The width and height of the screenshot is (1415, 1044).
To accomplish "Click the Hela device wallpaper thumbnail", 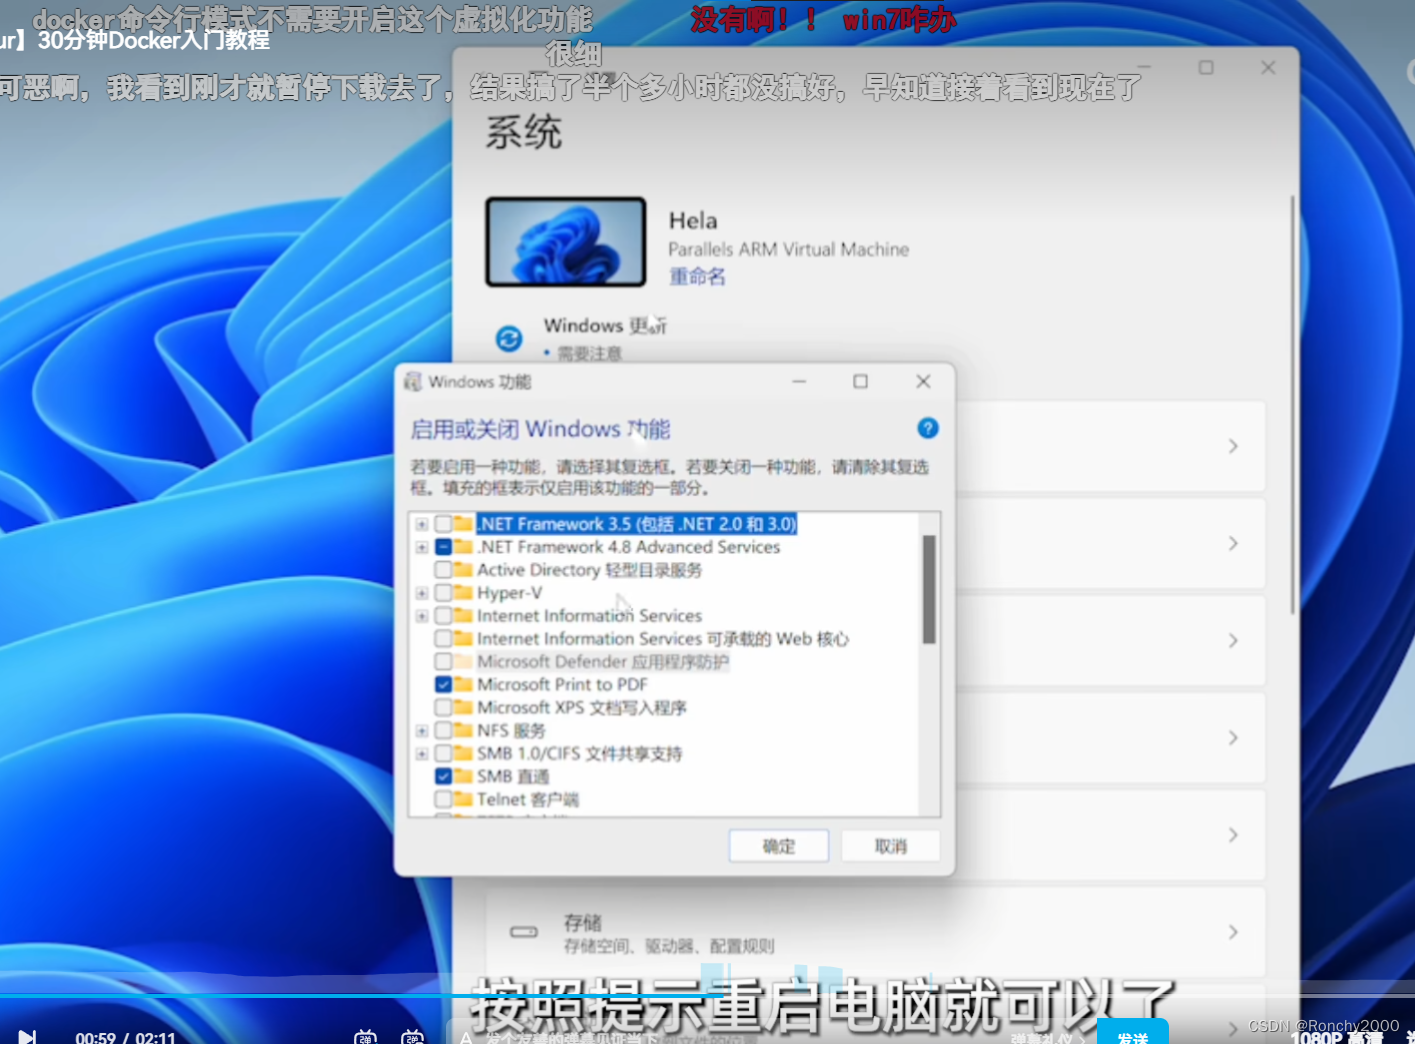I will coord(566,242).
